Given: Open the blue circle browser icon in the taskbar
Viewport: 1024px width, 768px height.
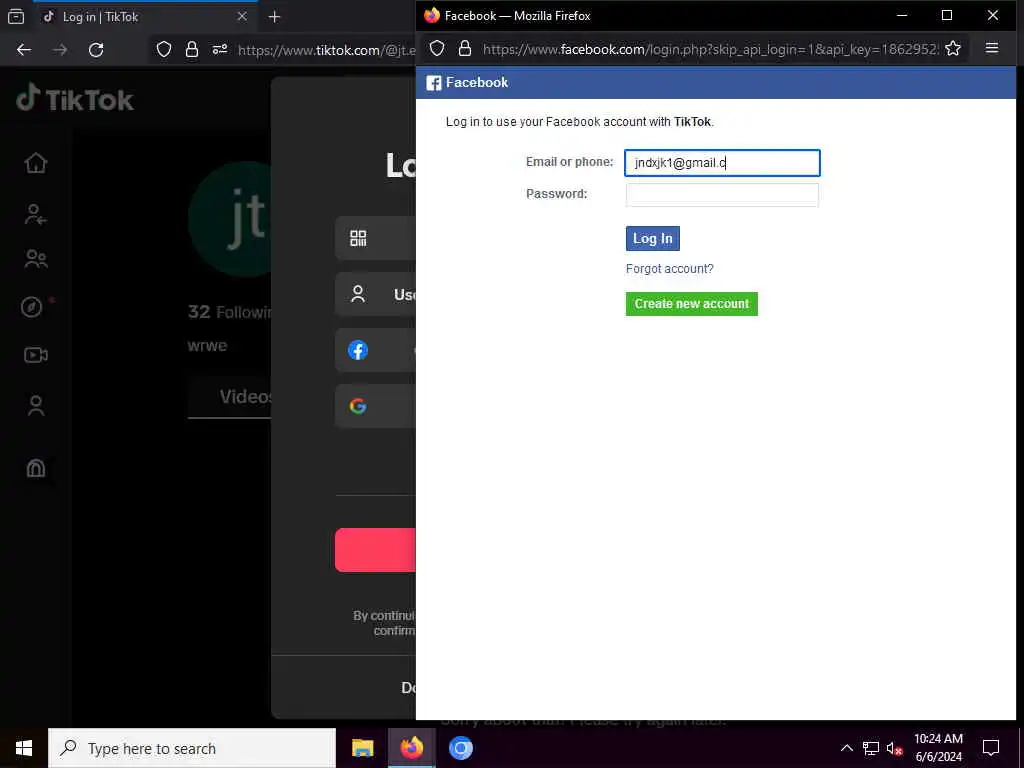Looking at the screenshot, I should pos(460,748).
